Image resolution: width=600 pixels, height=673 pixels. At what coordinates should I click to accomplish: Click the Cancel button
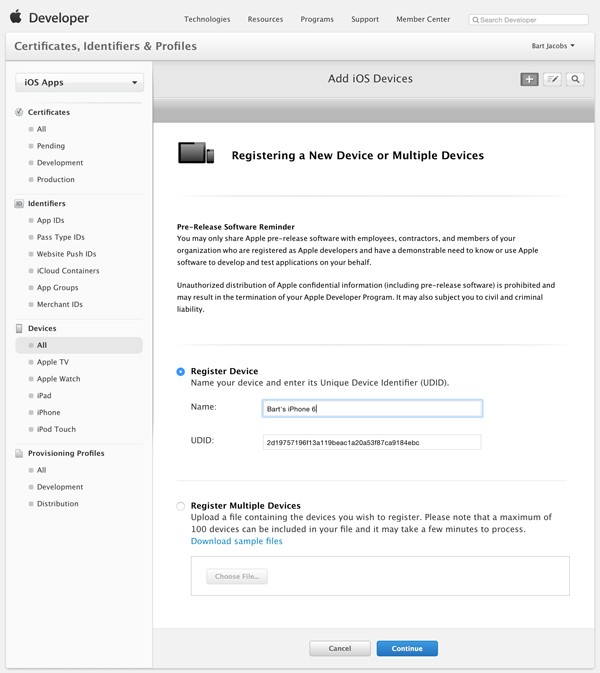click(339, 649)
